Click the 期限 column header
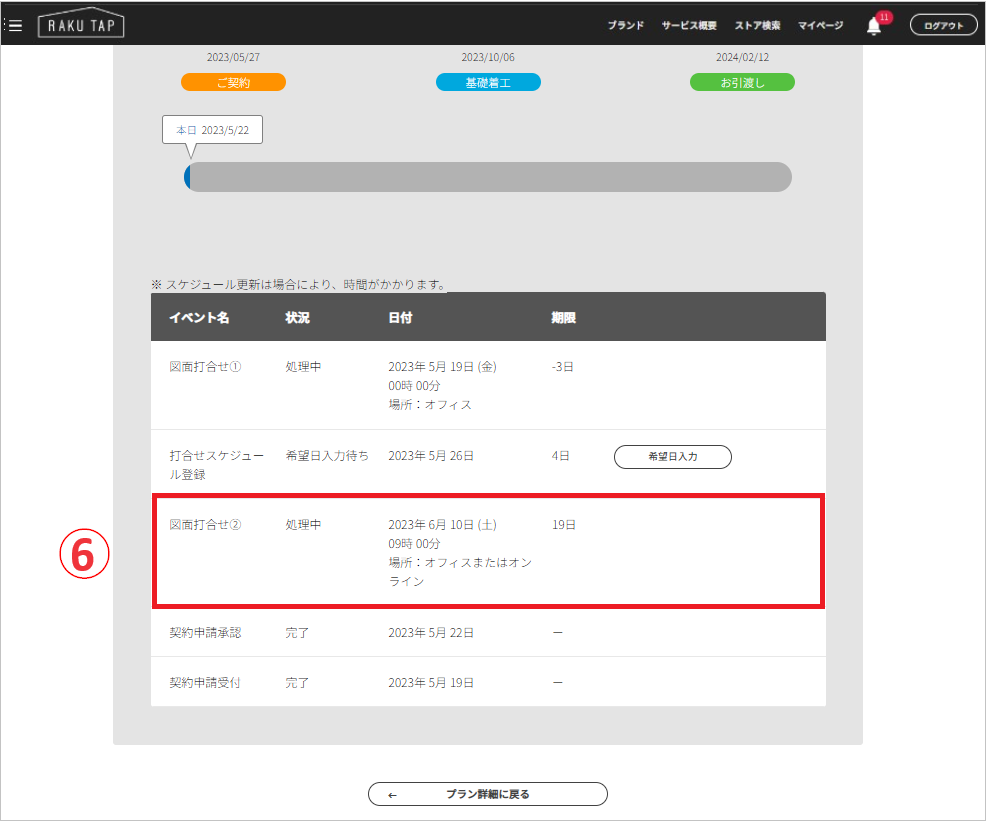The image size is (987, 821). point(563,317)
